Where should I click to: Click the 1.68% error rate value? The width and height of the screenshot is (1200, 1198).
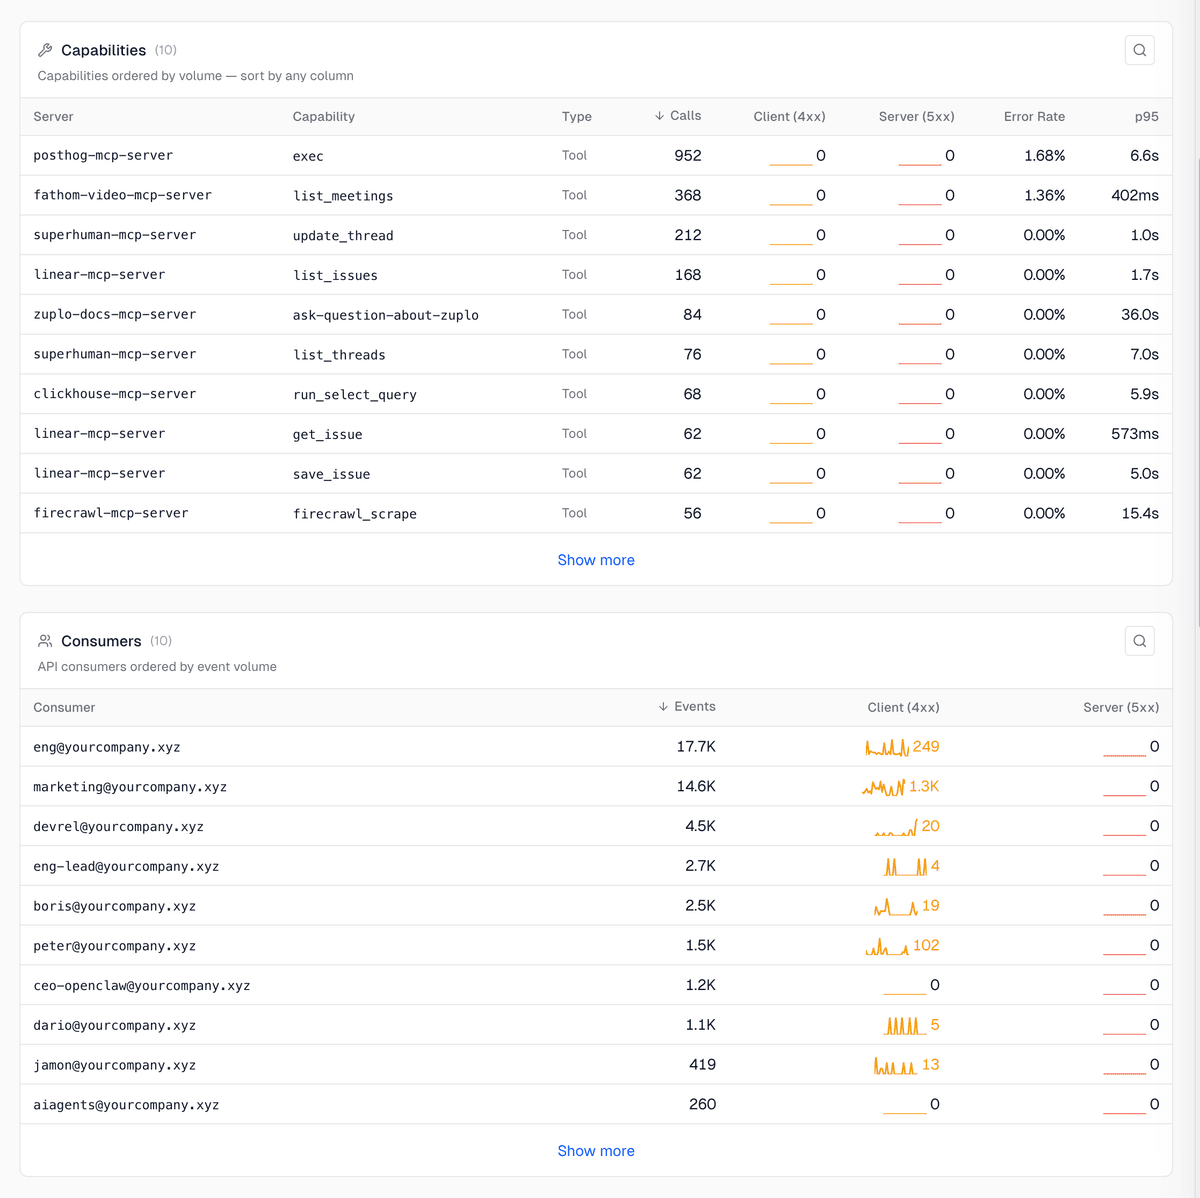pos(1044,156)
